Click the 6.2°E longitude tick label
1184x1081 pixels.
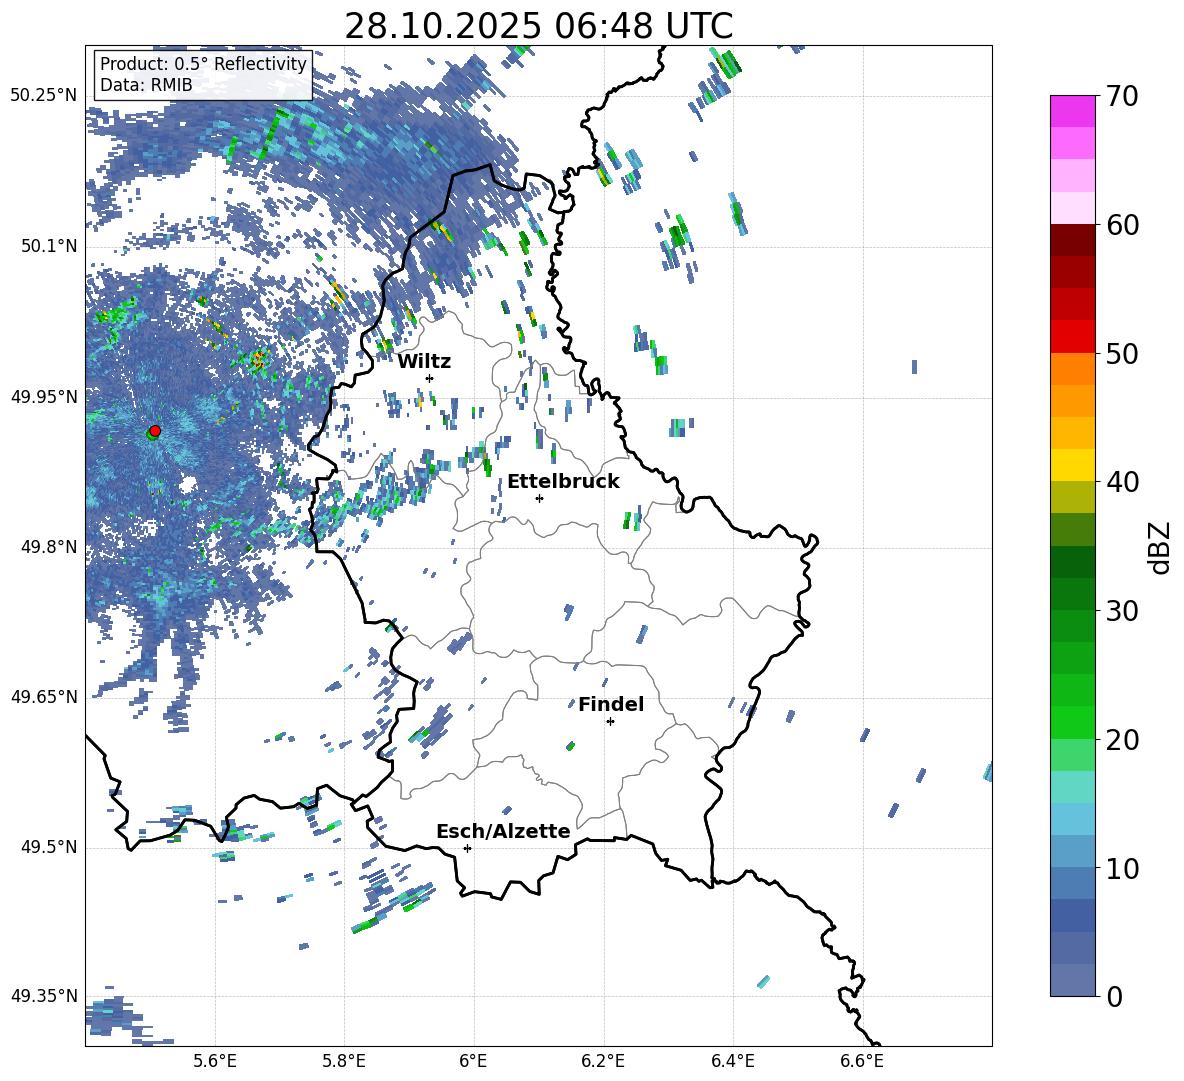(x=604, y=1060)
